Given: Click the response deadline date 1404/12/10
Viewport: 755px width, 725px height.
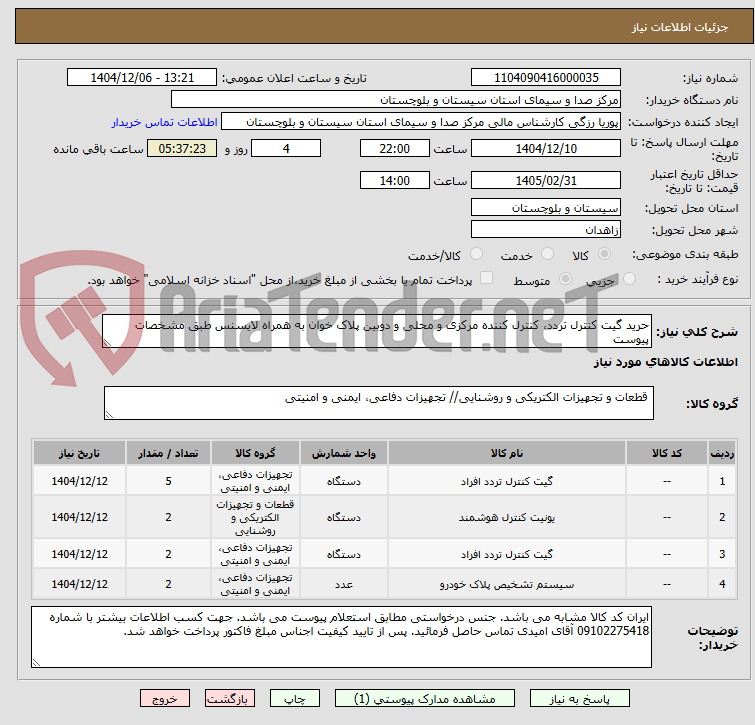Looking at the screenshot, I should click(x=546, y=148).
